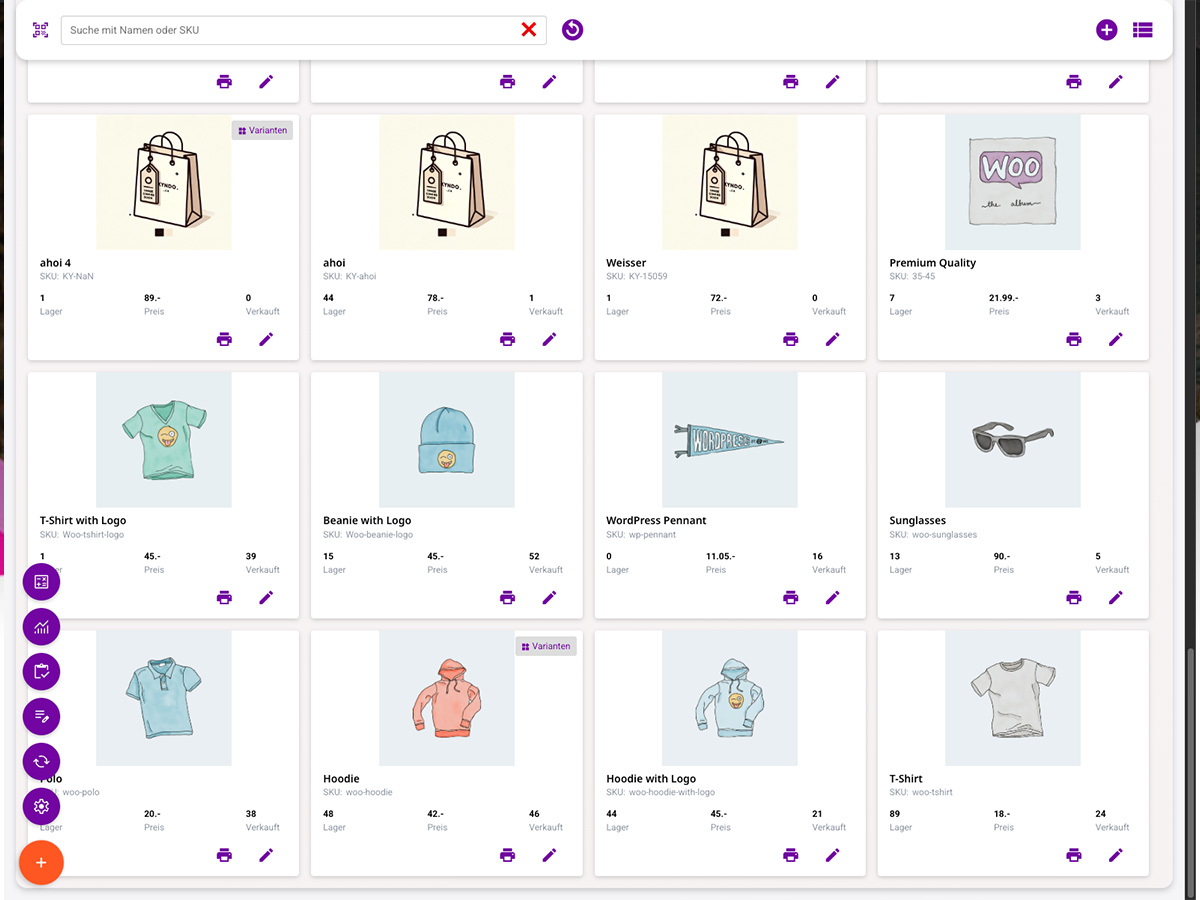Open the edit list floating button
Viewport: 1200px width, 900px height.
(41, 716)
